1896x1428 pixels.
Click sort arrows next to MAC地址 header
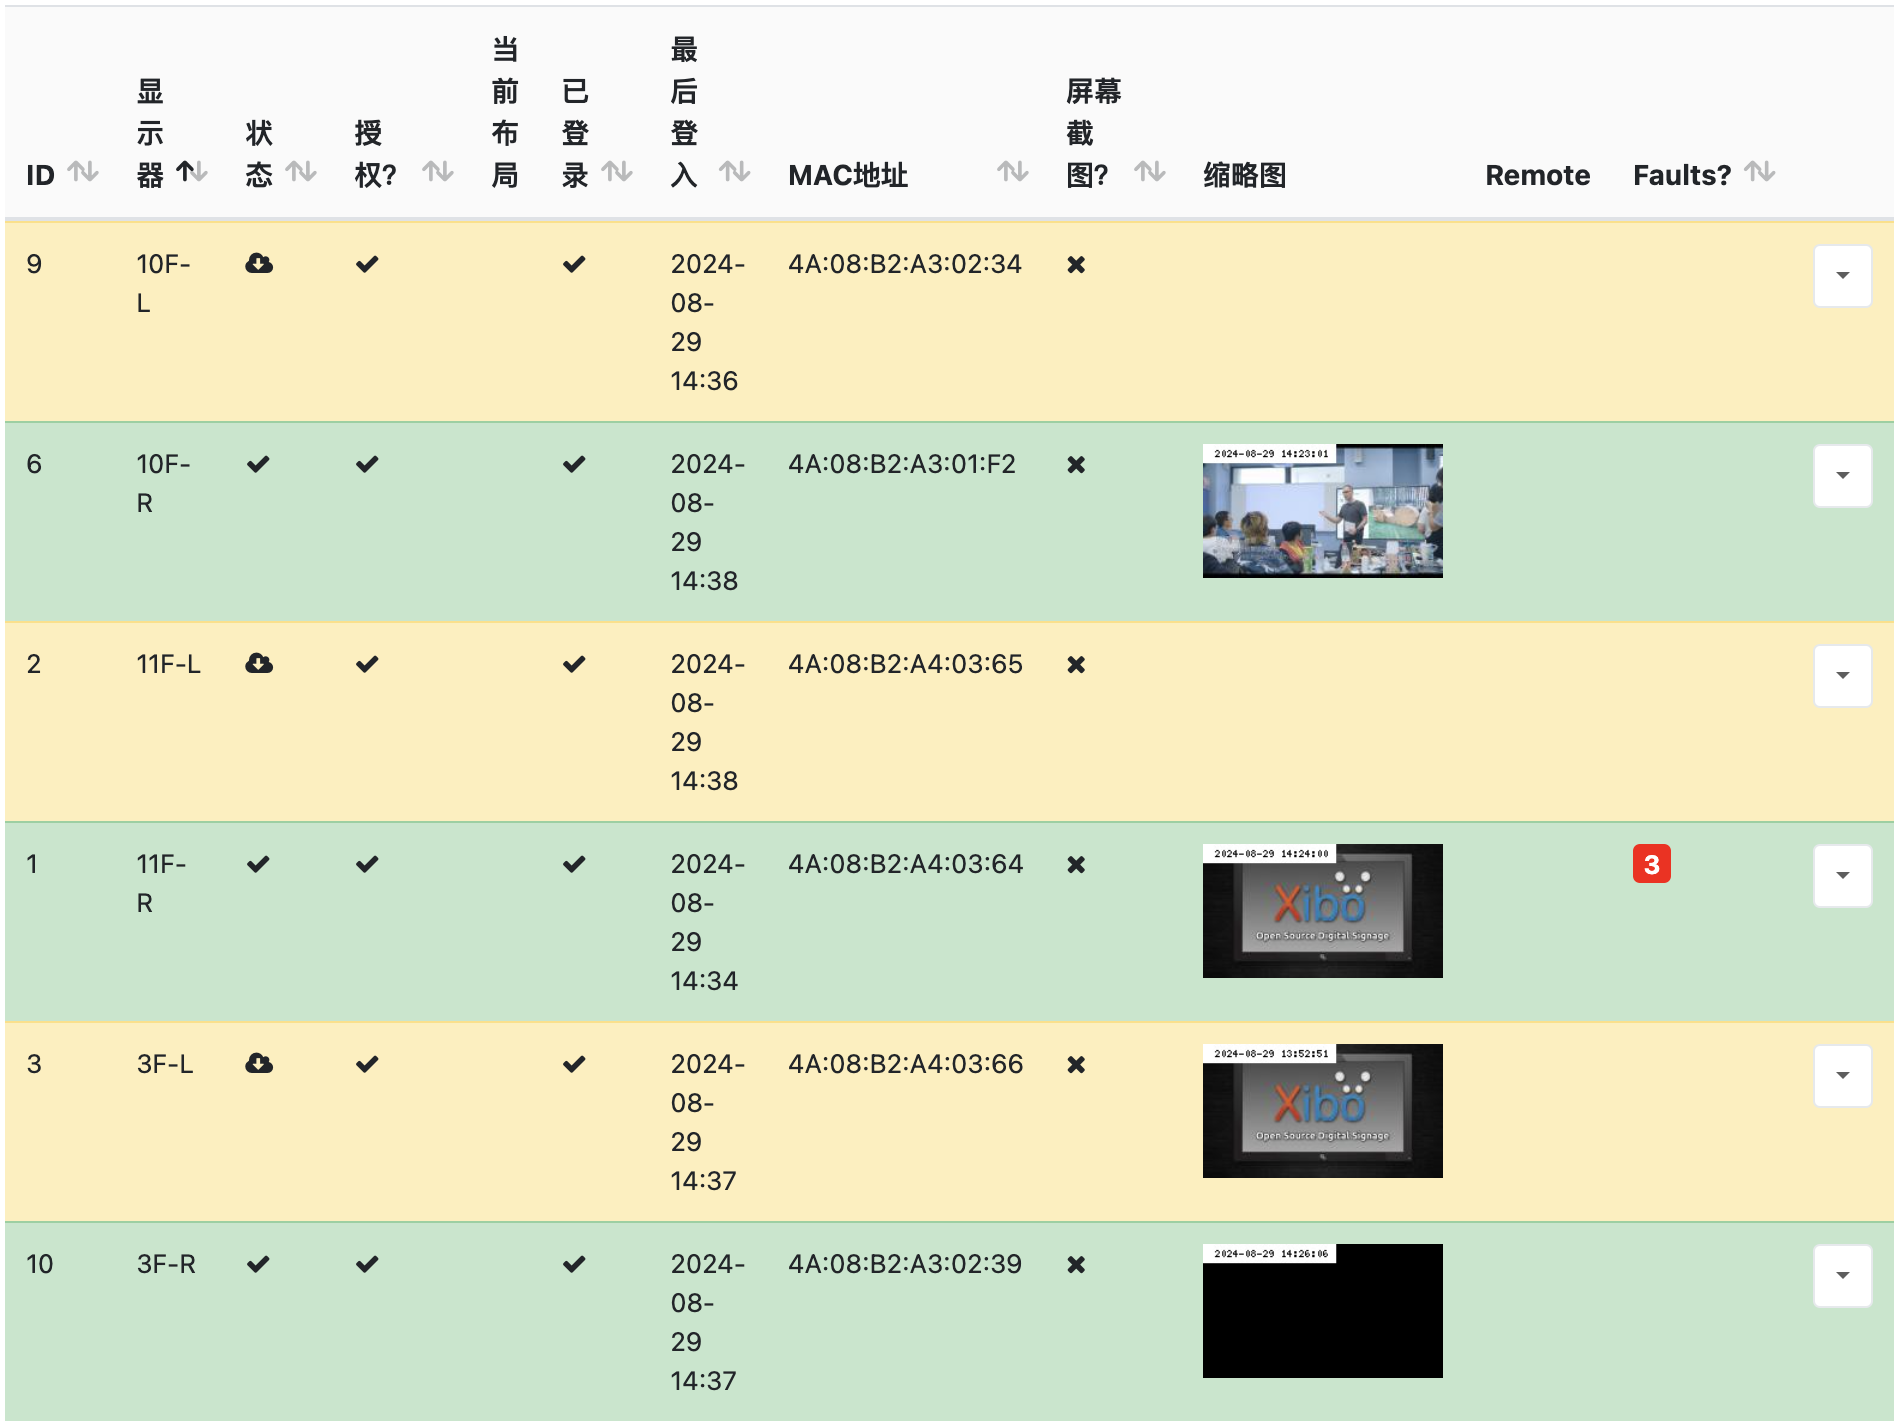click(1012, 172)
